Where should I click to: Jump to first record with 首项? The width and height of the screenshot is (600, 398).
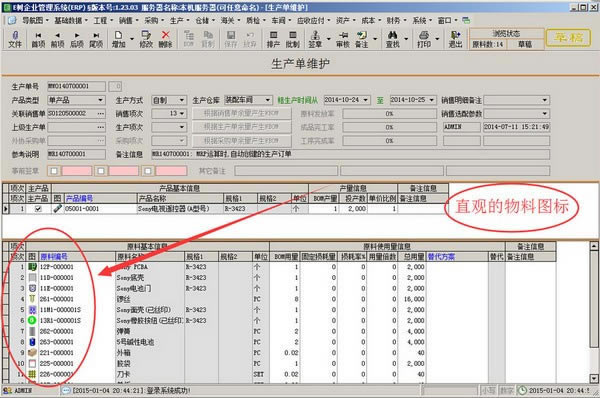[x=38, y=39]
